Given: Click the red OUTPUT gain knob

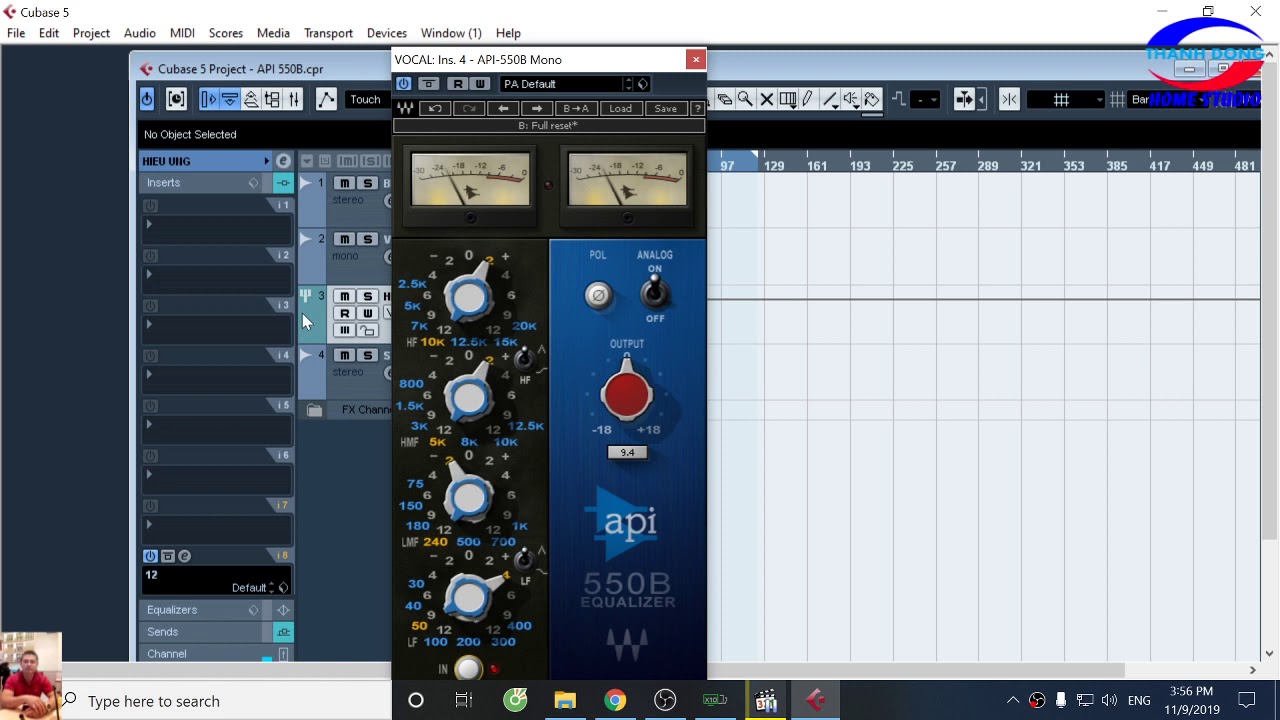Looking at the screenshot, I should (627, 393).
